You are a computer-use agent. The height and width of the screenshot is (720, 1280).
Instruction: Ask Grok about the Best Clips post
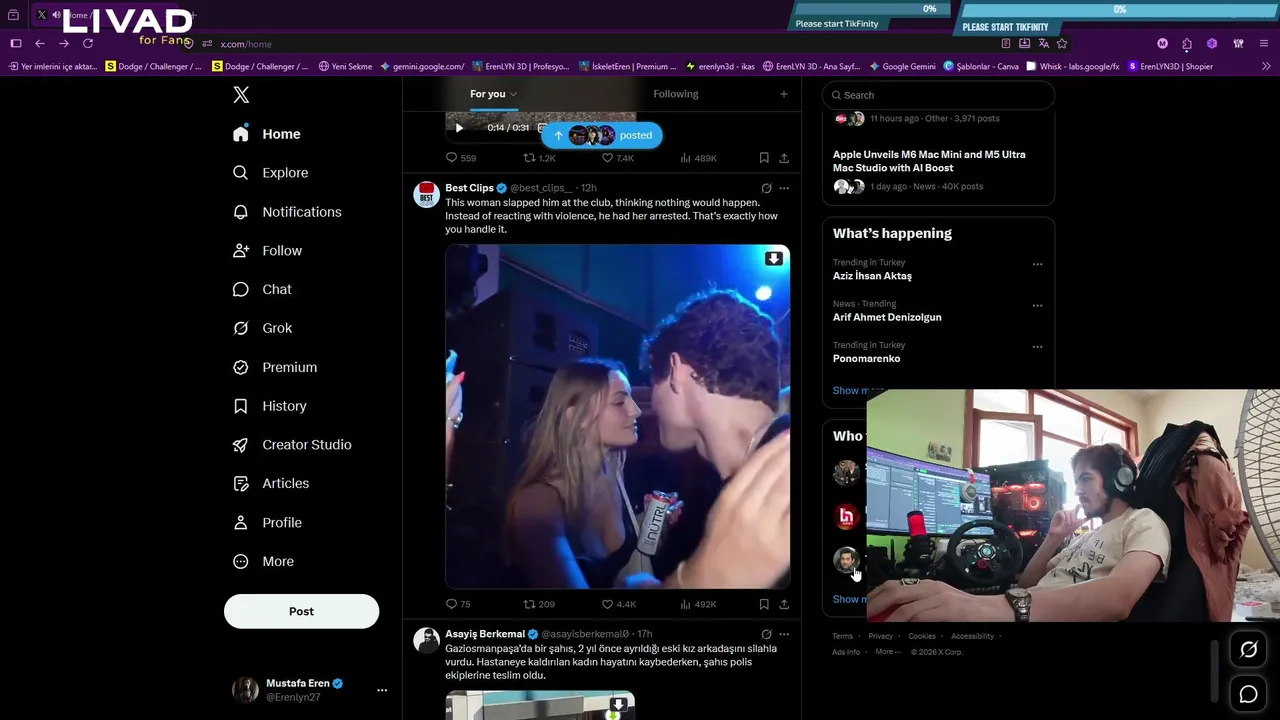(x=766, y=188)
